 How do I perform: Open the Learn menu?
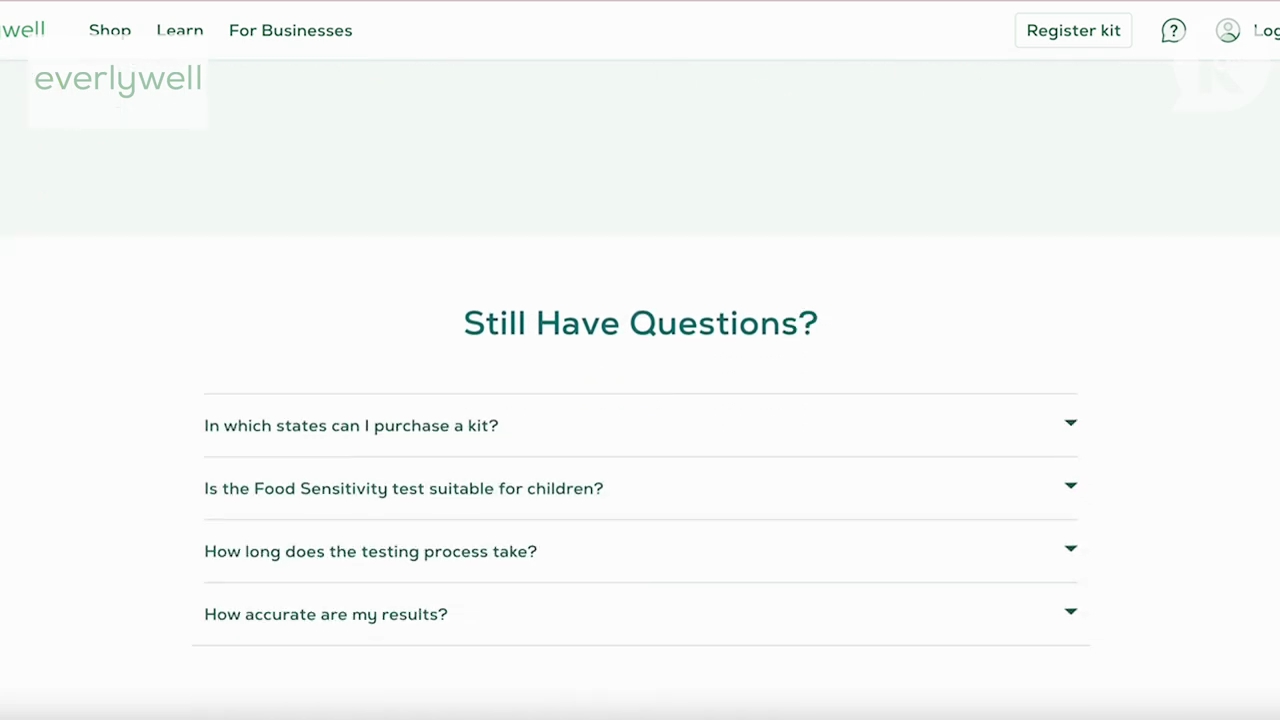(x=180, y=30)
